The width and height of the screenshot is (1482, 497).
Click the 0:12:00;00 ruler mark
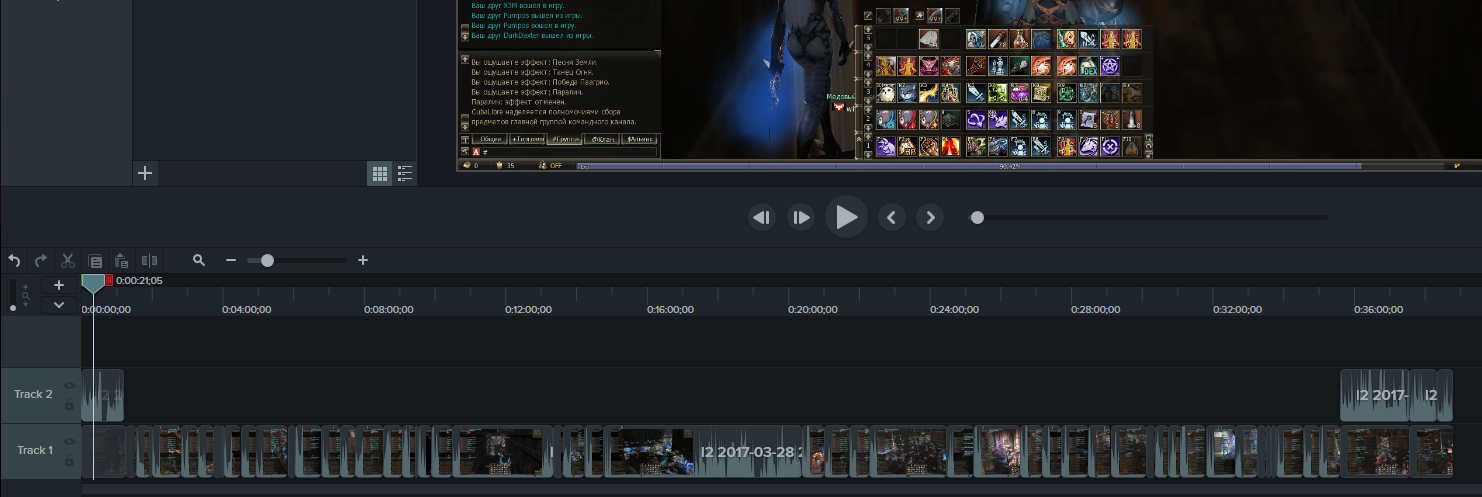pos(528,310)
